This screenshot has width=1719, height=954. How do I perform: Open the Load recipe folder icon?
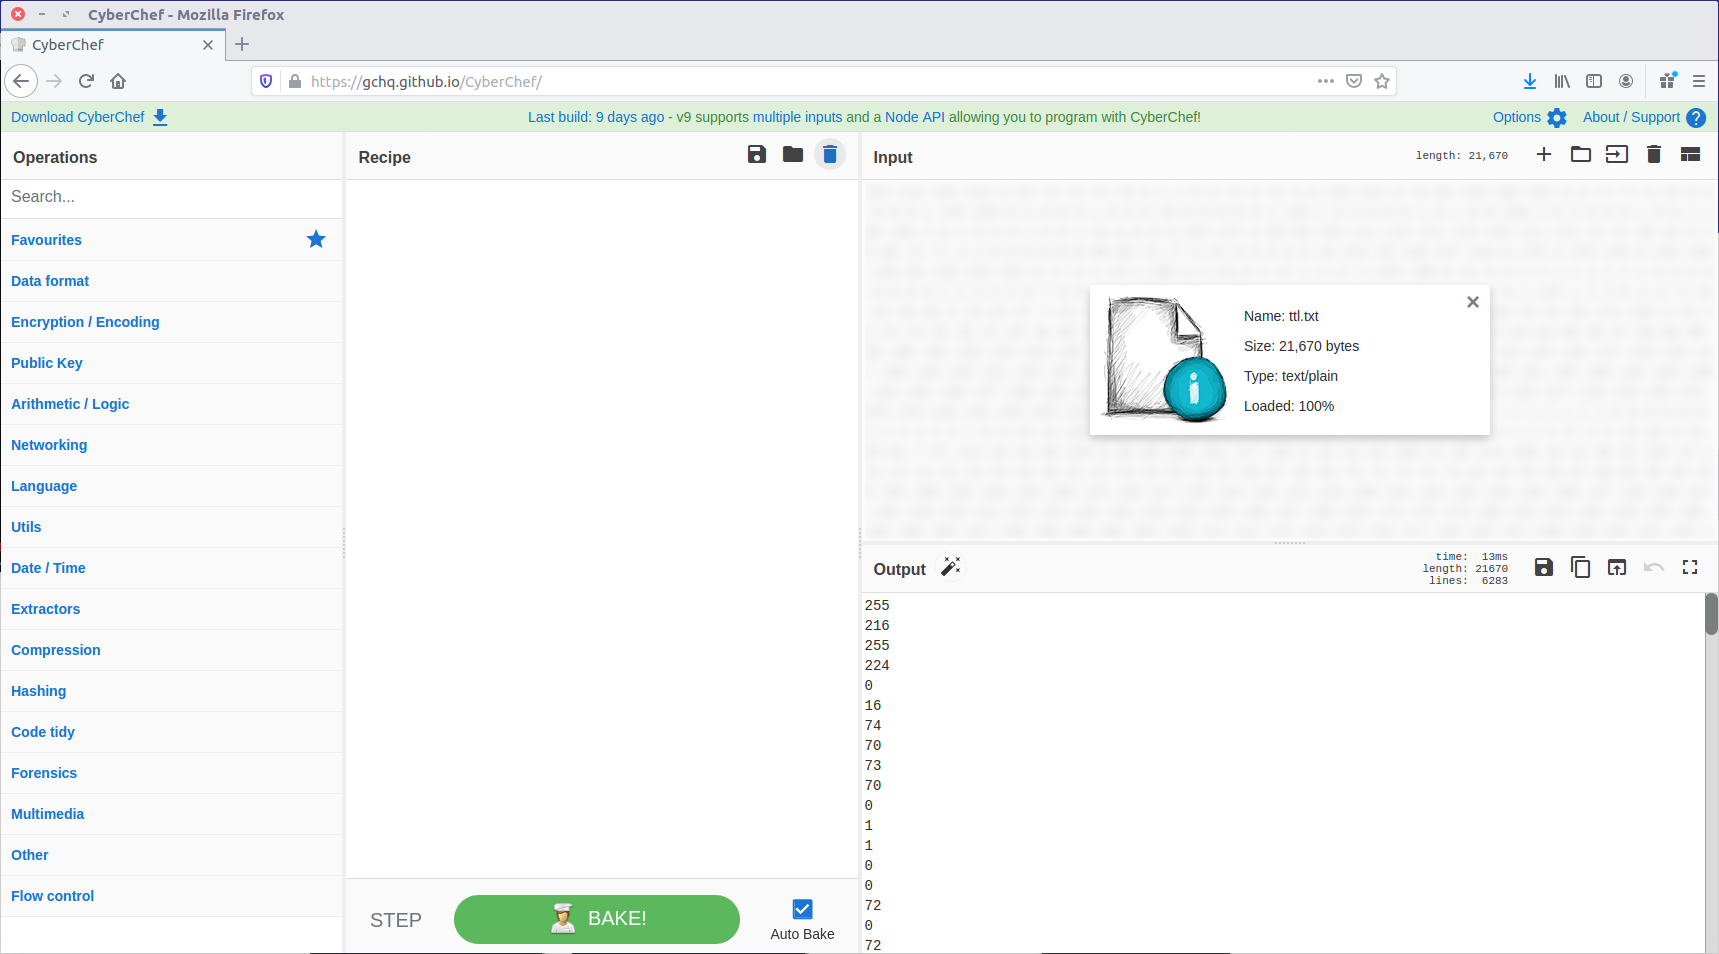point(793,154)
